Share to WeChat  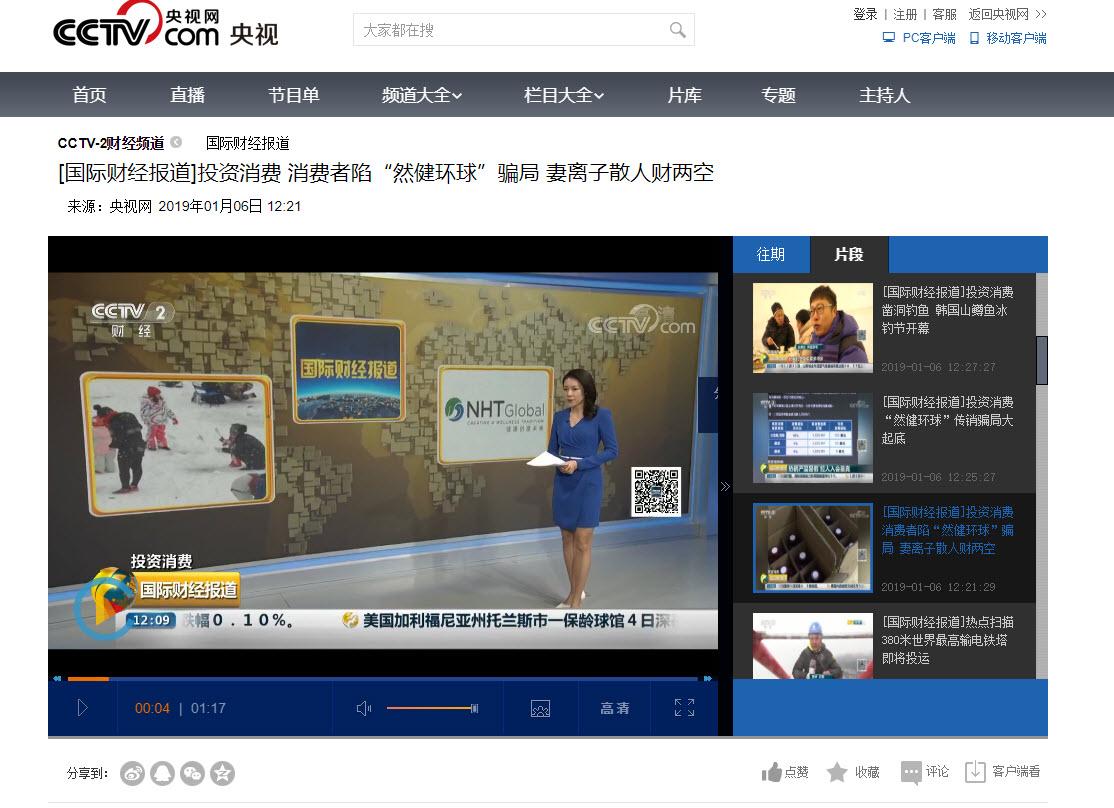pyautogui.click(x=192, y=773)
